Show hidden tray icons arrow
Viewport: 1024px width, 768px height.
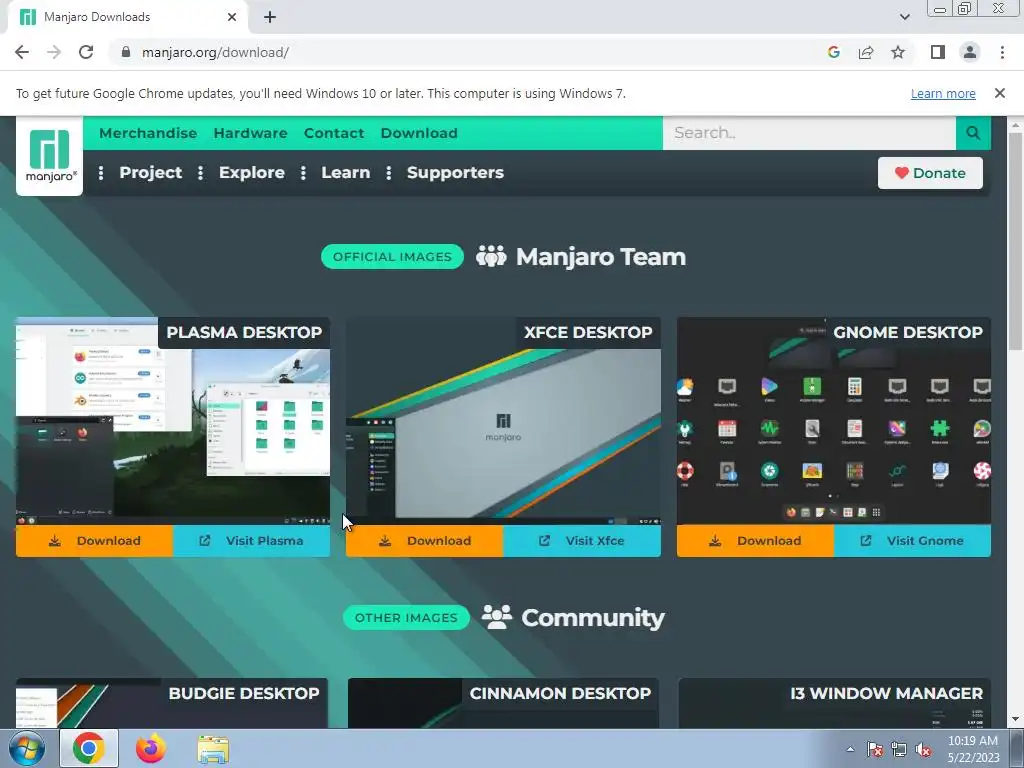click(850, 749)
